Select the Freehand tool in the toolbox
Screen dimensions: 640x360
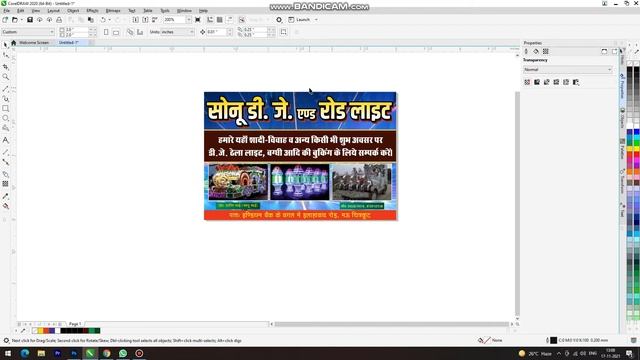tap(5, 88)
